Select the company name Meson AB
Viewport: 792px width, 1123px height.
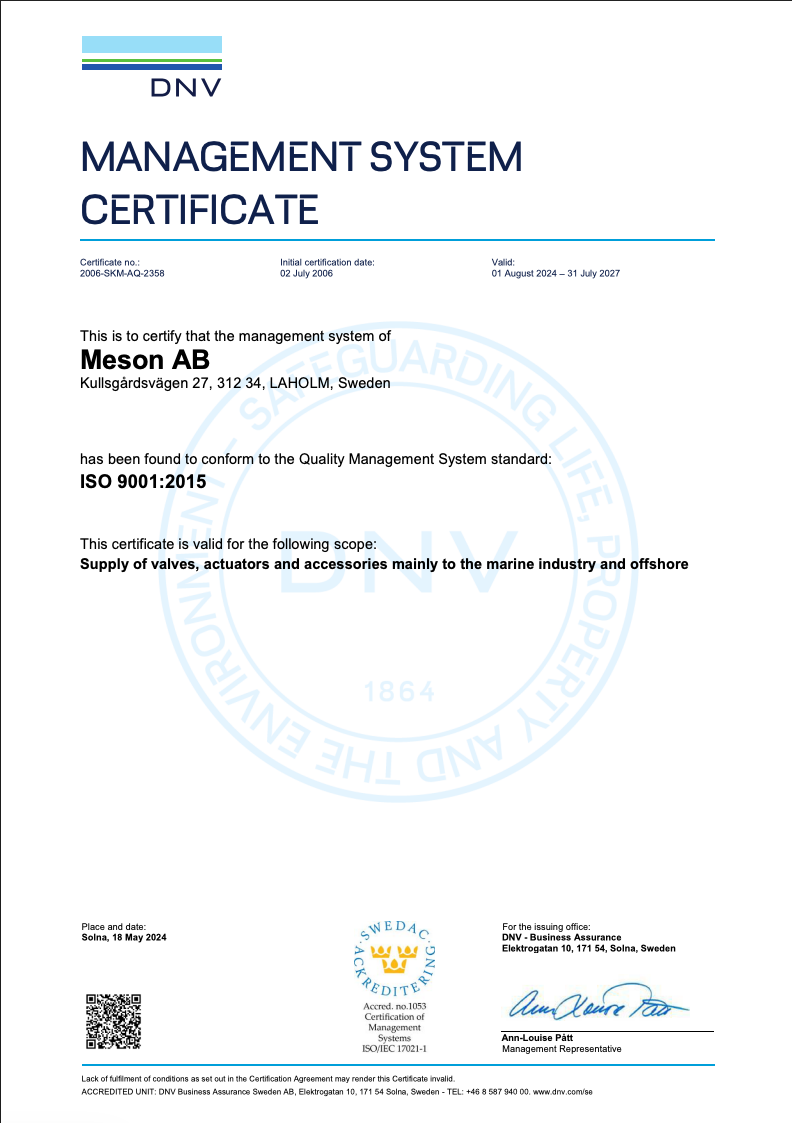(x=145, y=359)
